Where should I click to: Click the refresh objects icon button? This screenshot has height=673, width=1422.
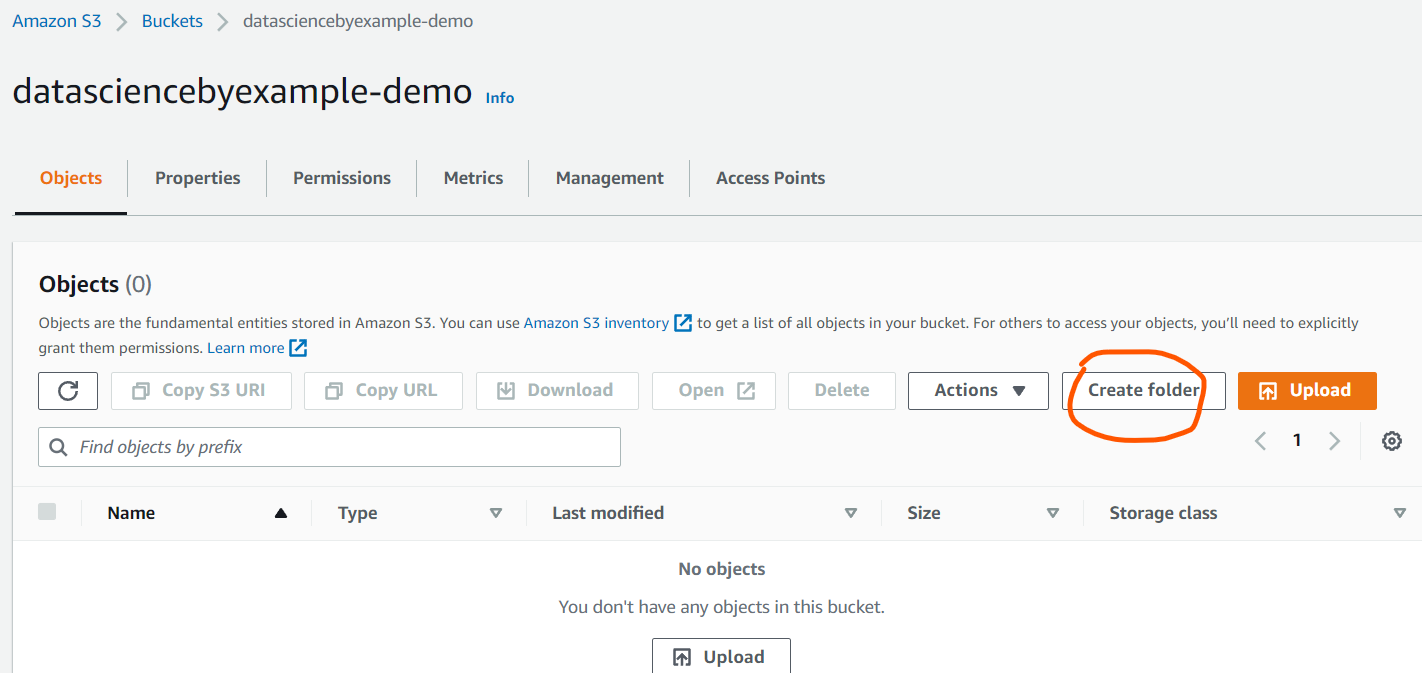[68, 391]
